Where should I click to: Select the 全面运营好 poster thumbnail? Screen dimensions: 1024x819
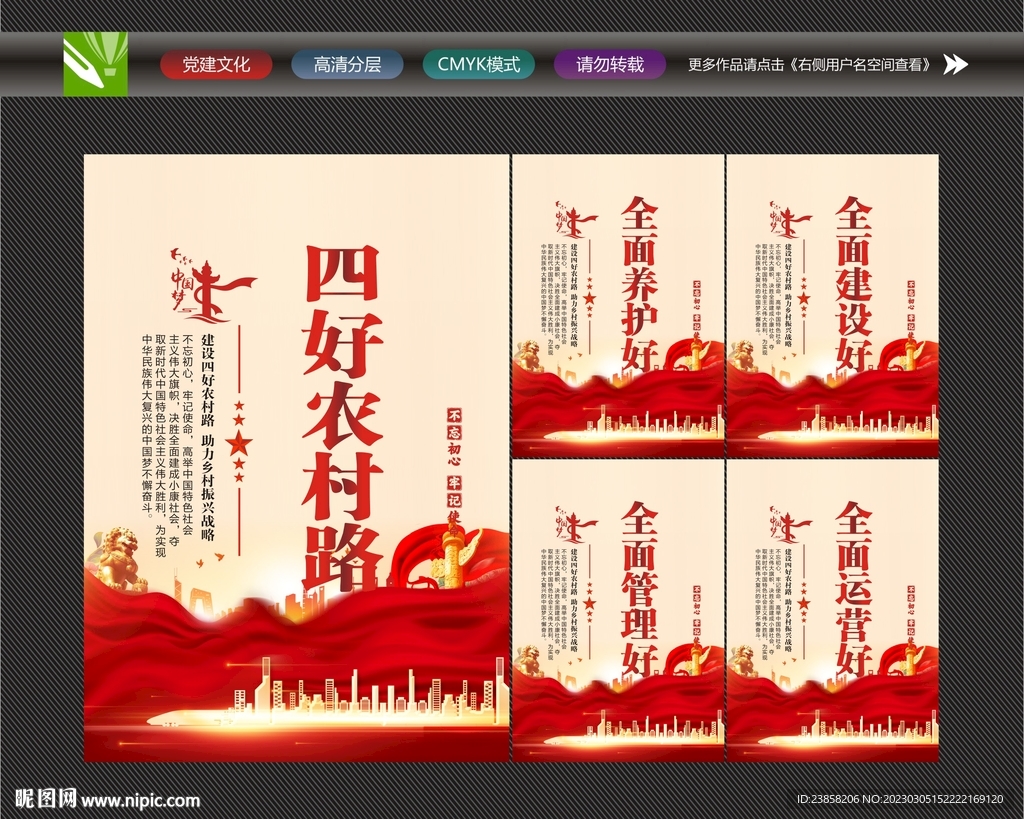click(x=833, y=611)
